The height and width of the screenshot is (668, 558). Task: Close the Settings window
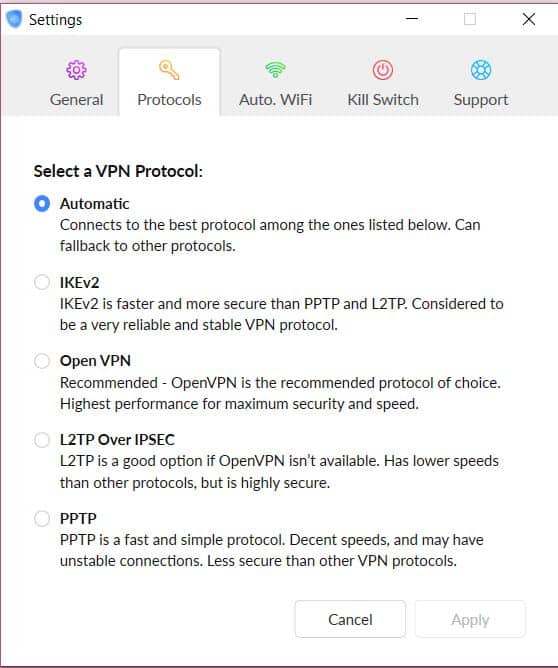pos(529,19)
